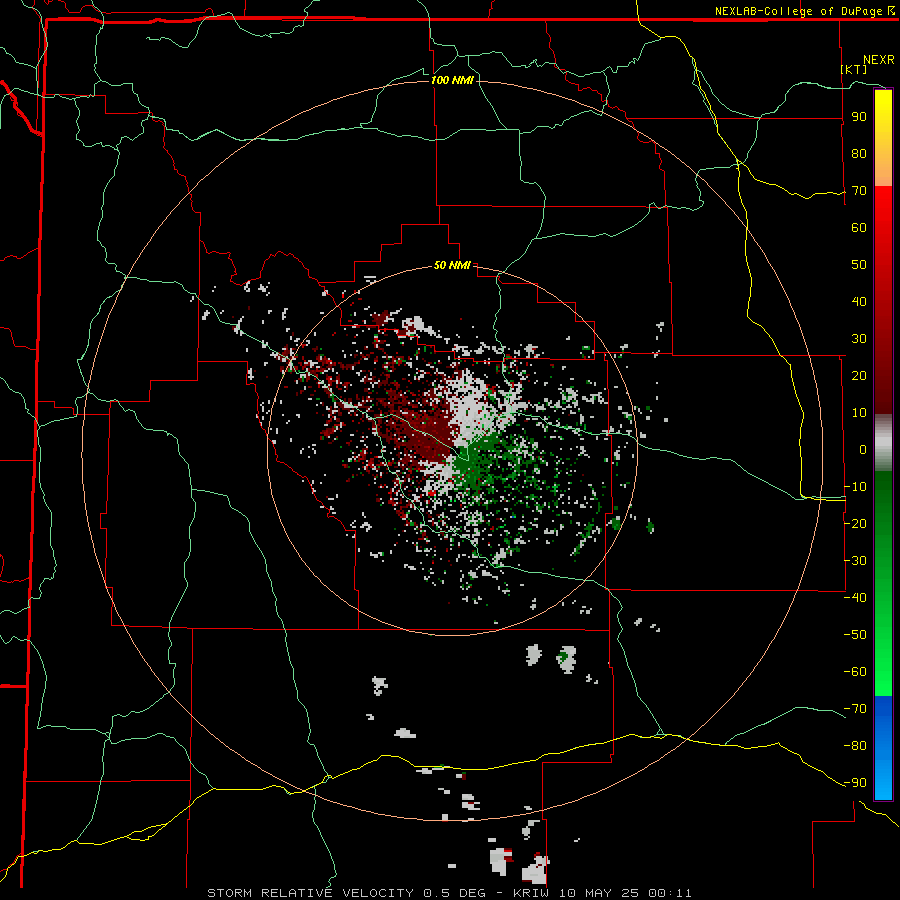Click the positive 50 scale value
The image size is (900, 900).
(x=859, y=265)
